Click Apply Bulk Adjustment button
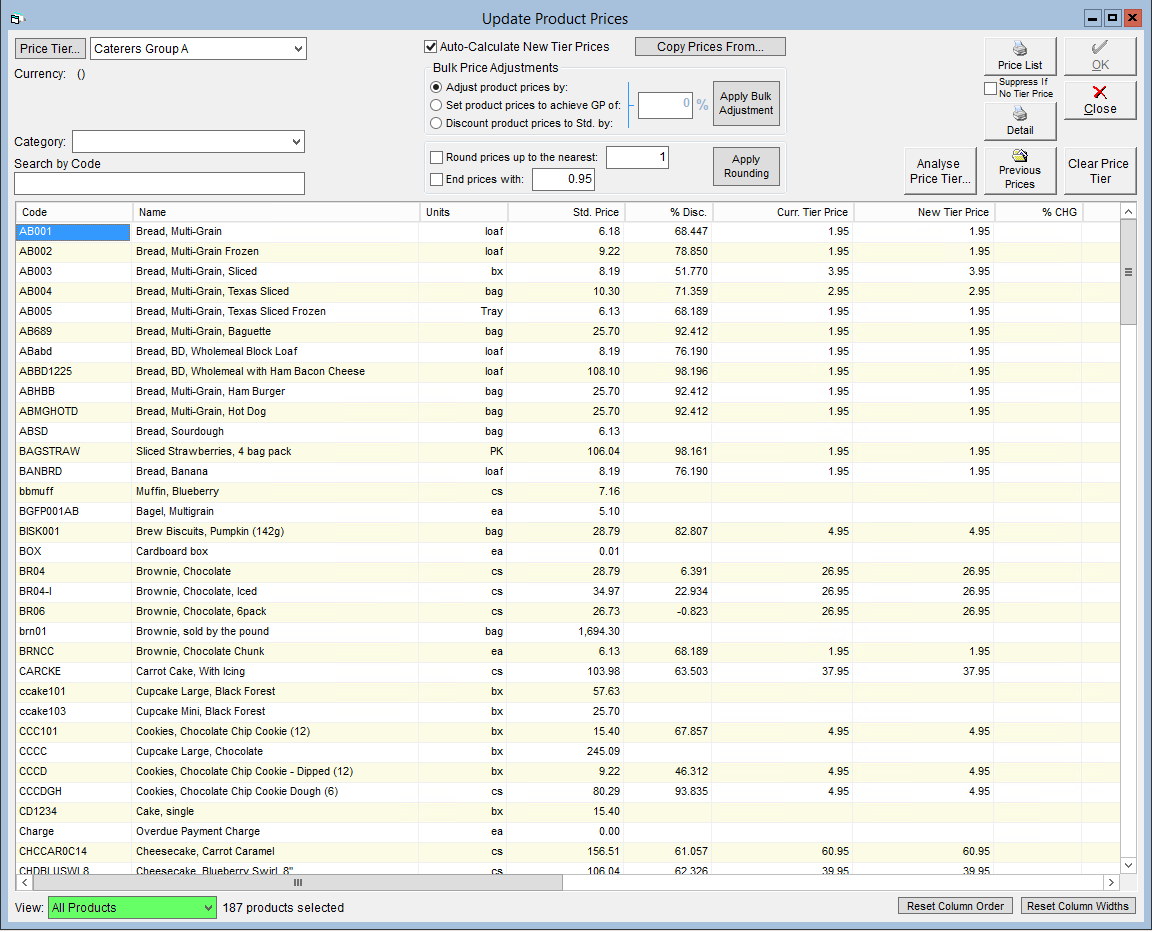Image resolution: width=1152 pixels, height=932 pixels. click(x=746, y=104)
